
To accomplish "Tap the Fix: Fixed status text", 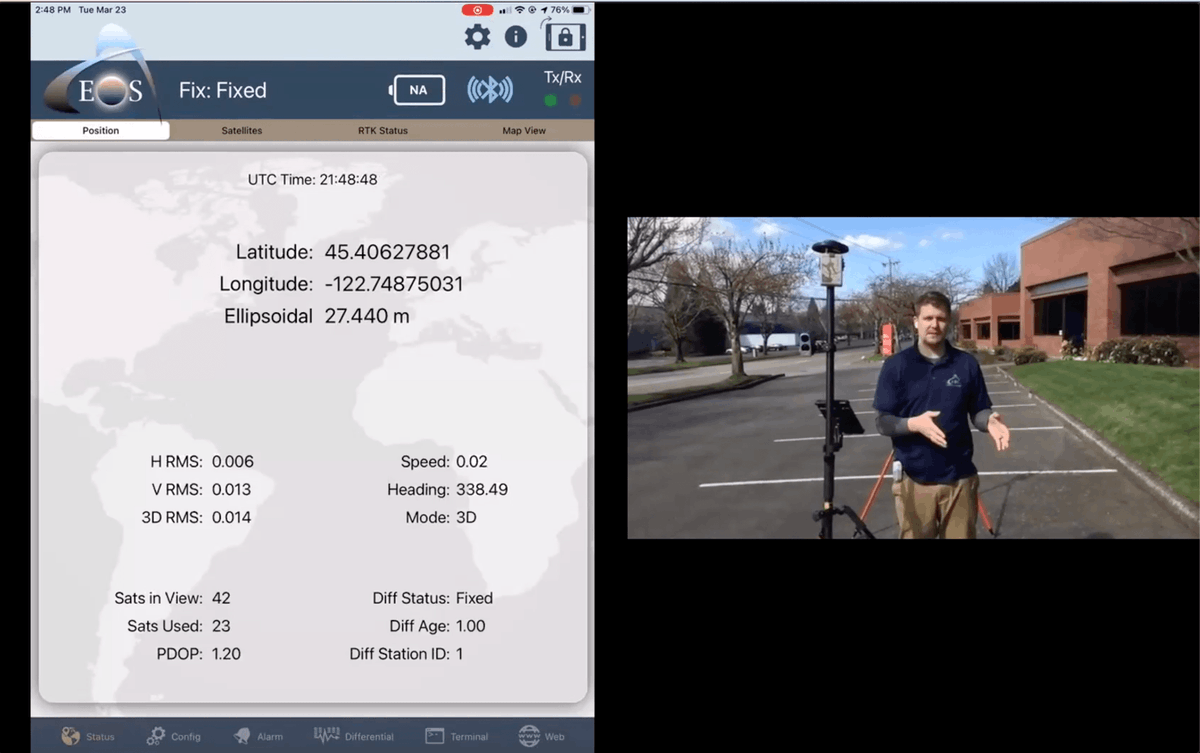I will click(x=223, y=90).
